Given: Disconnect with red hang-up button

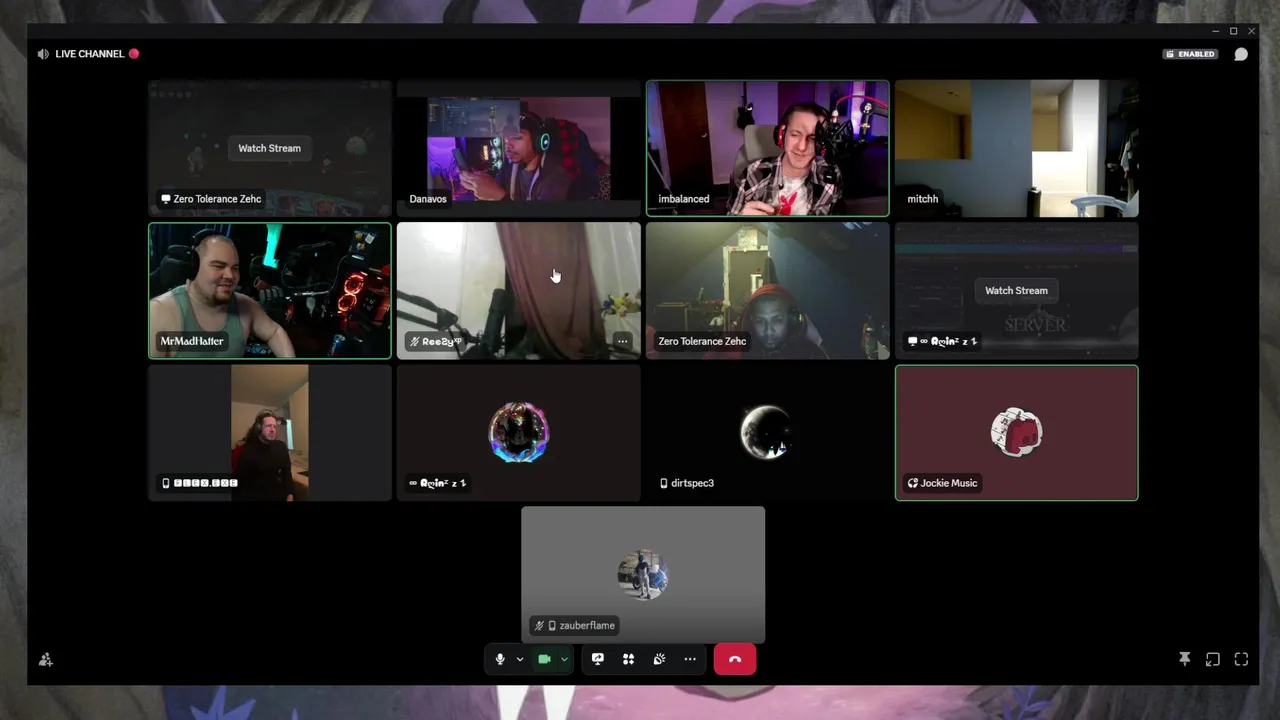Looking at the screenshot, I should click(x=735, y=659).
